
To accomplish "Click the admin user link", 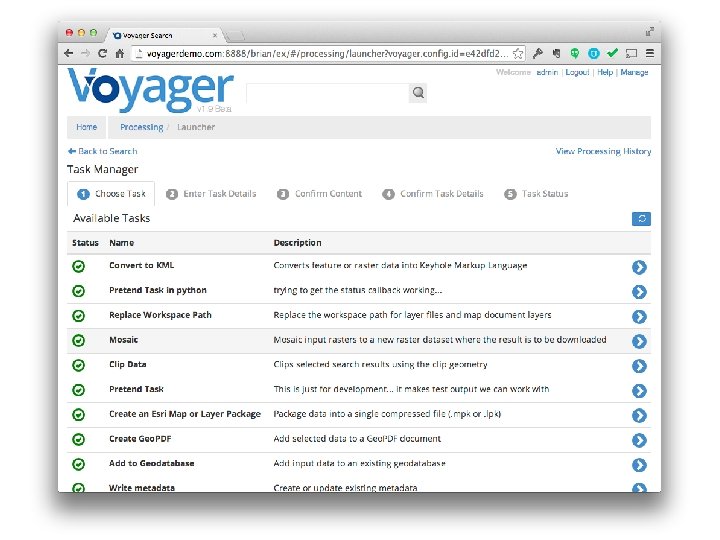I will [547, 72].
